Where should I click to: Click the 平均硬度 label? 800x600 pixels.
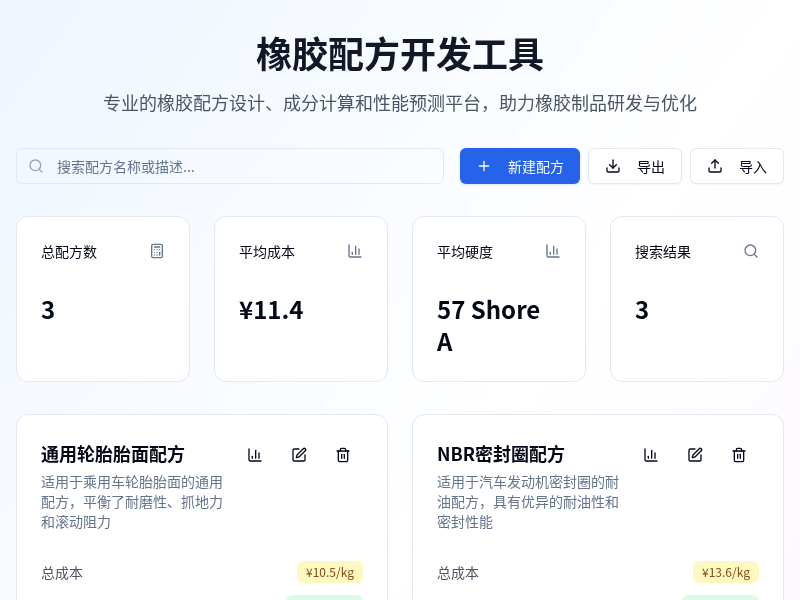click(x=465, y=252)
